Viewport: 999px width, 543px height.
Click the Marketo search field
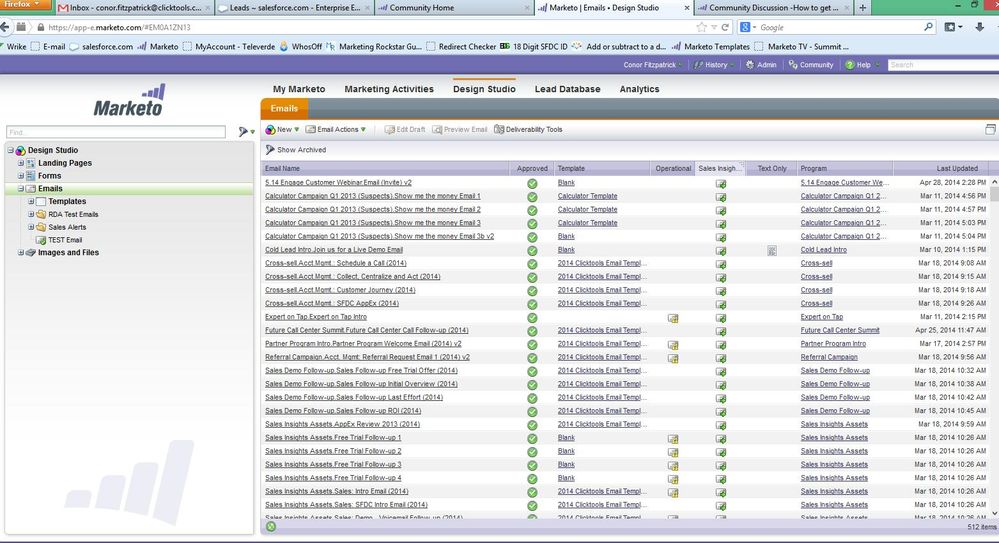[x=944, y=65]
